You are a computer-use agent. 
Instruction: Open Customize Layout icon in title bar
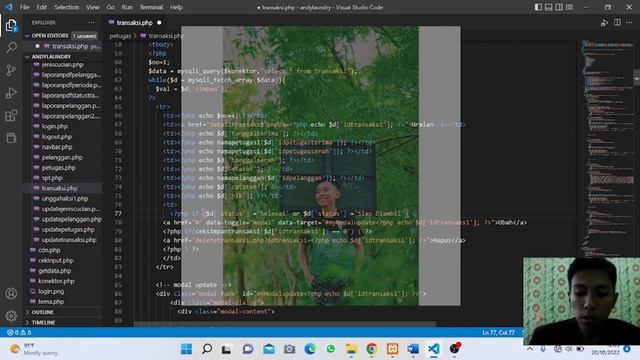tap(569, 7)
